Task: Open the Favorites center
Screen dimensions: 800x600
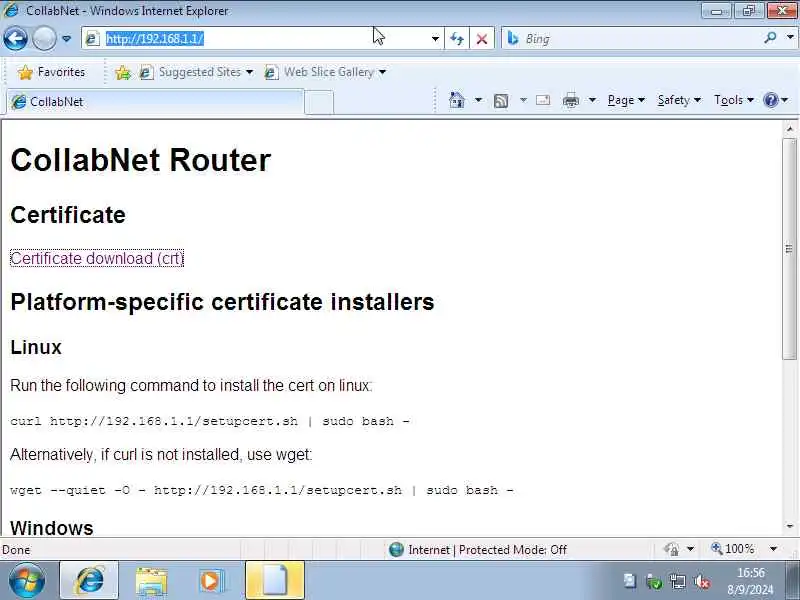Action: [52, 72]
